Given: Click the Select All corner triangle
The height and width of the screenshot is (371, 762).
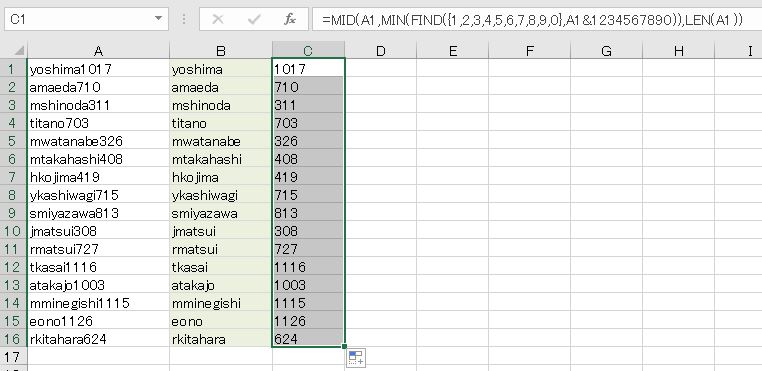Looking at the screenshot, I should point(19,51).
